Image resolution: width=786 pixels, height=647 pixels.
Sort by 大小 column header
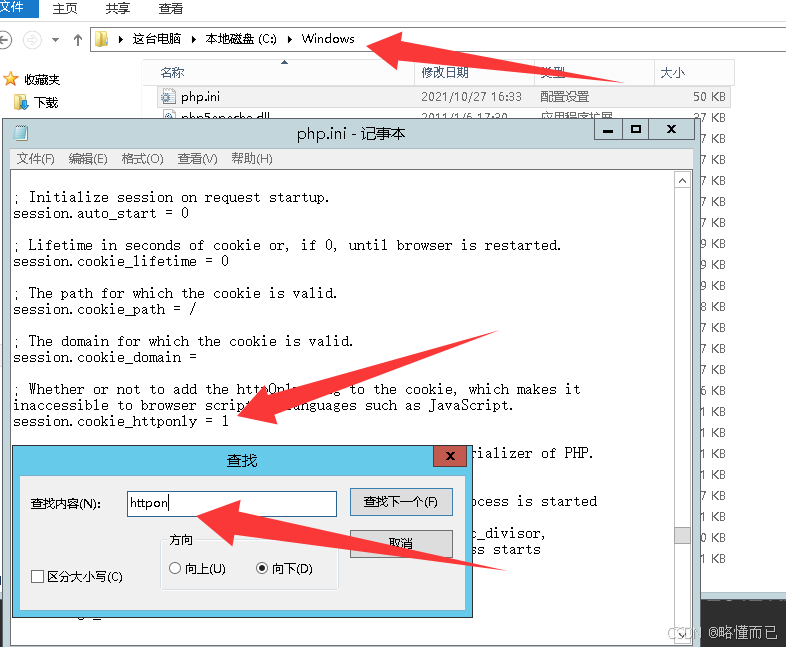point(673,73)
